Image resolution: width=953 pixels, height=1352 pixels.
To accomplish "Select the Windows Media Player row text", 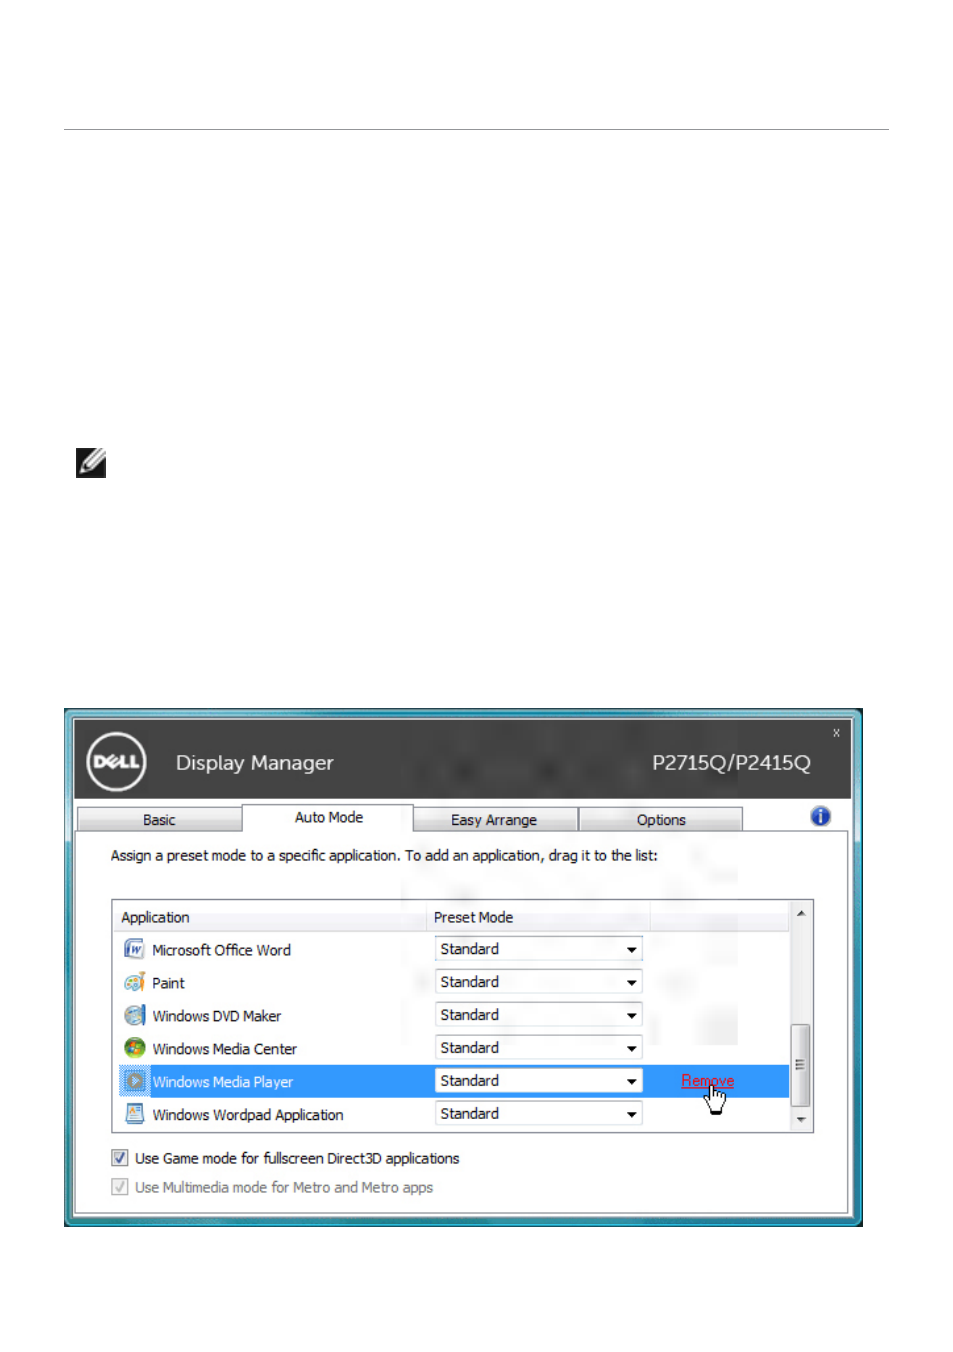I will (222, 1082).
